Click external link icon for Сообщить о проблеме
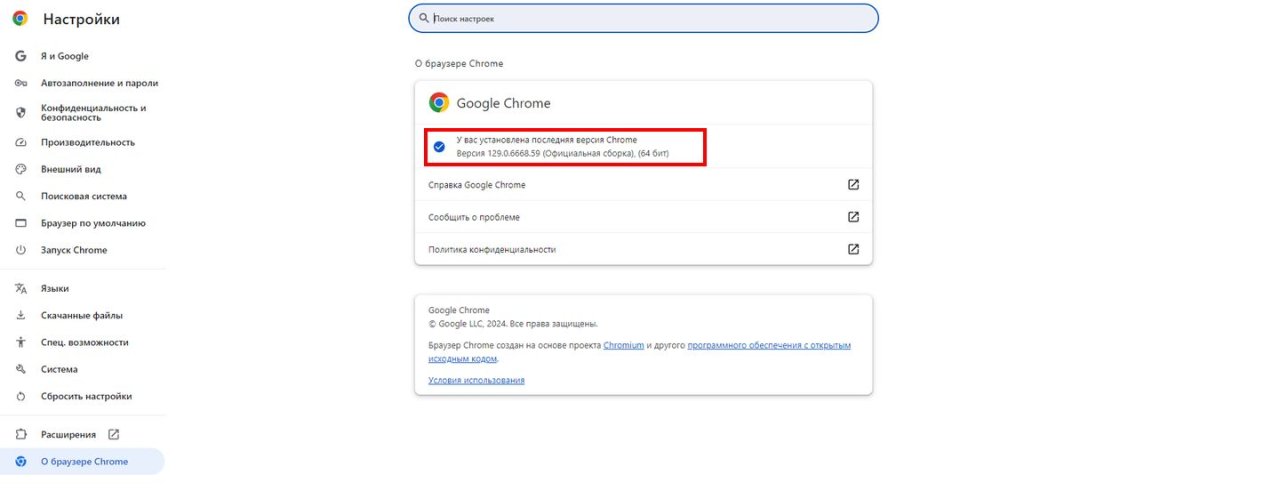Image resolution: width=1280 pixels, height=491 pixels. point(853,217)
